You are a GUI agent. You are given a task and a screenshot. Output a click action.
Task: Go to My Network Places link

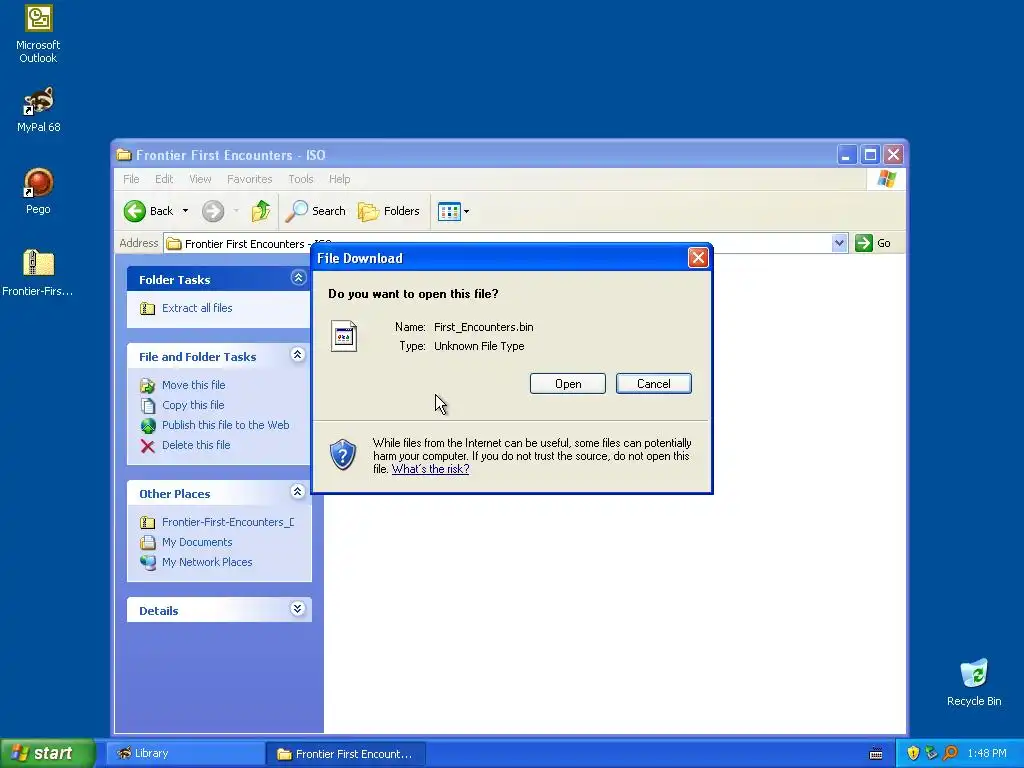207,562
